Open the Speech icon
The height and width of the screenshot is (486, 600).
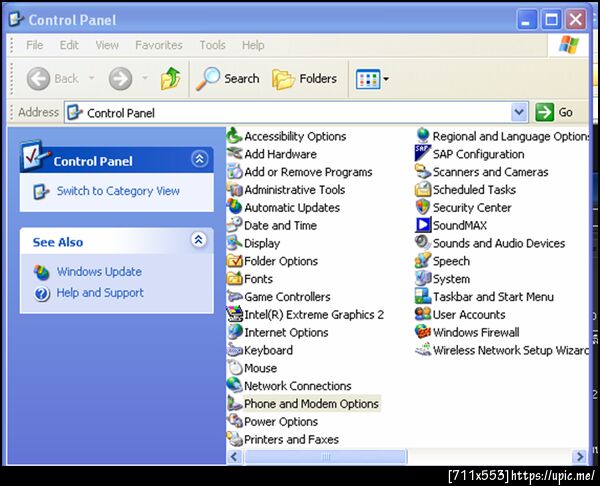[x=423, y=261]
